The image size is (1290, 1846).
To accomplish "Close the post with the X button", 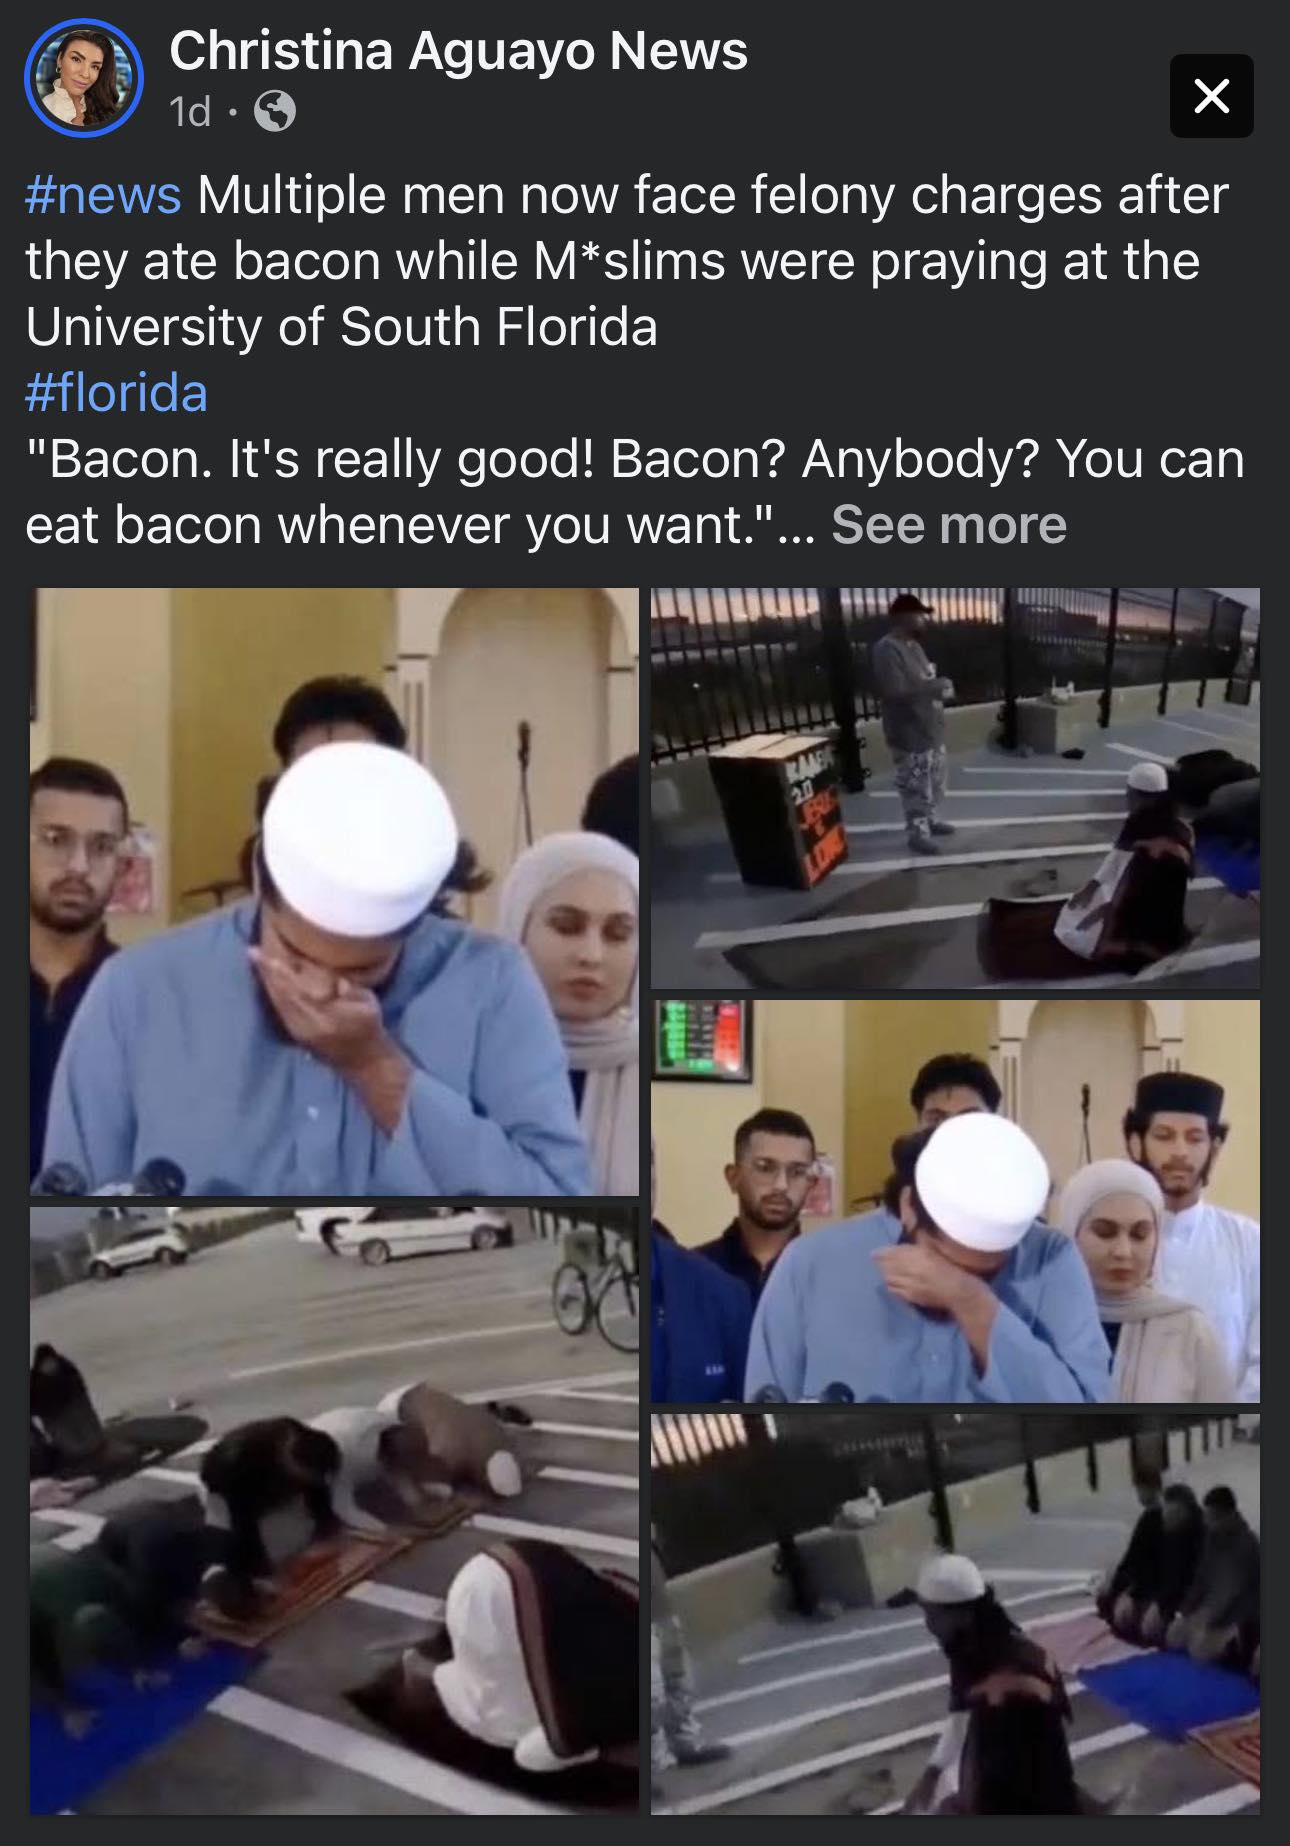I will [1211, 96].
